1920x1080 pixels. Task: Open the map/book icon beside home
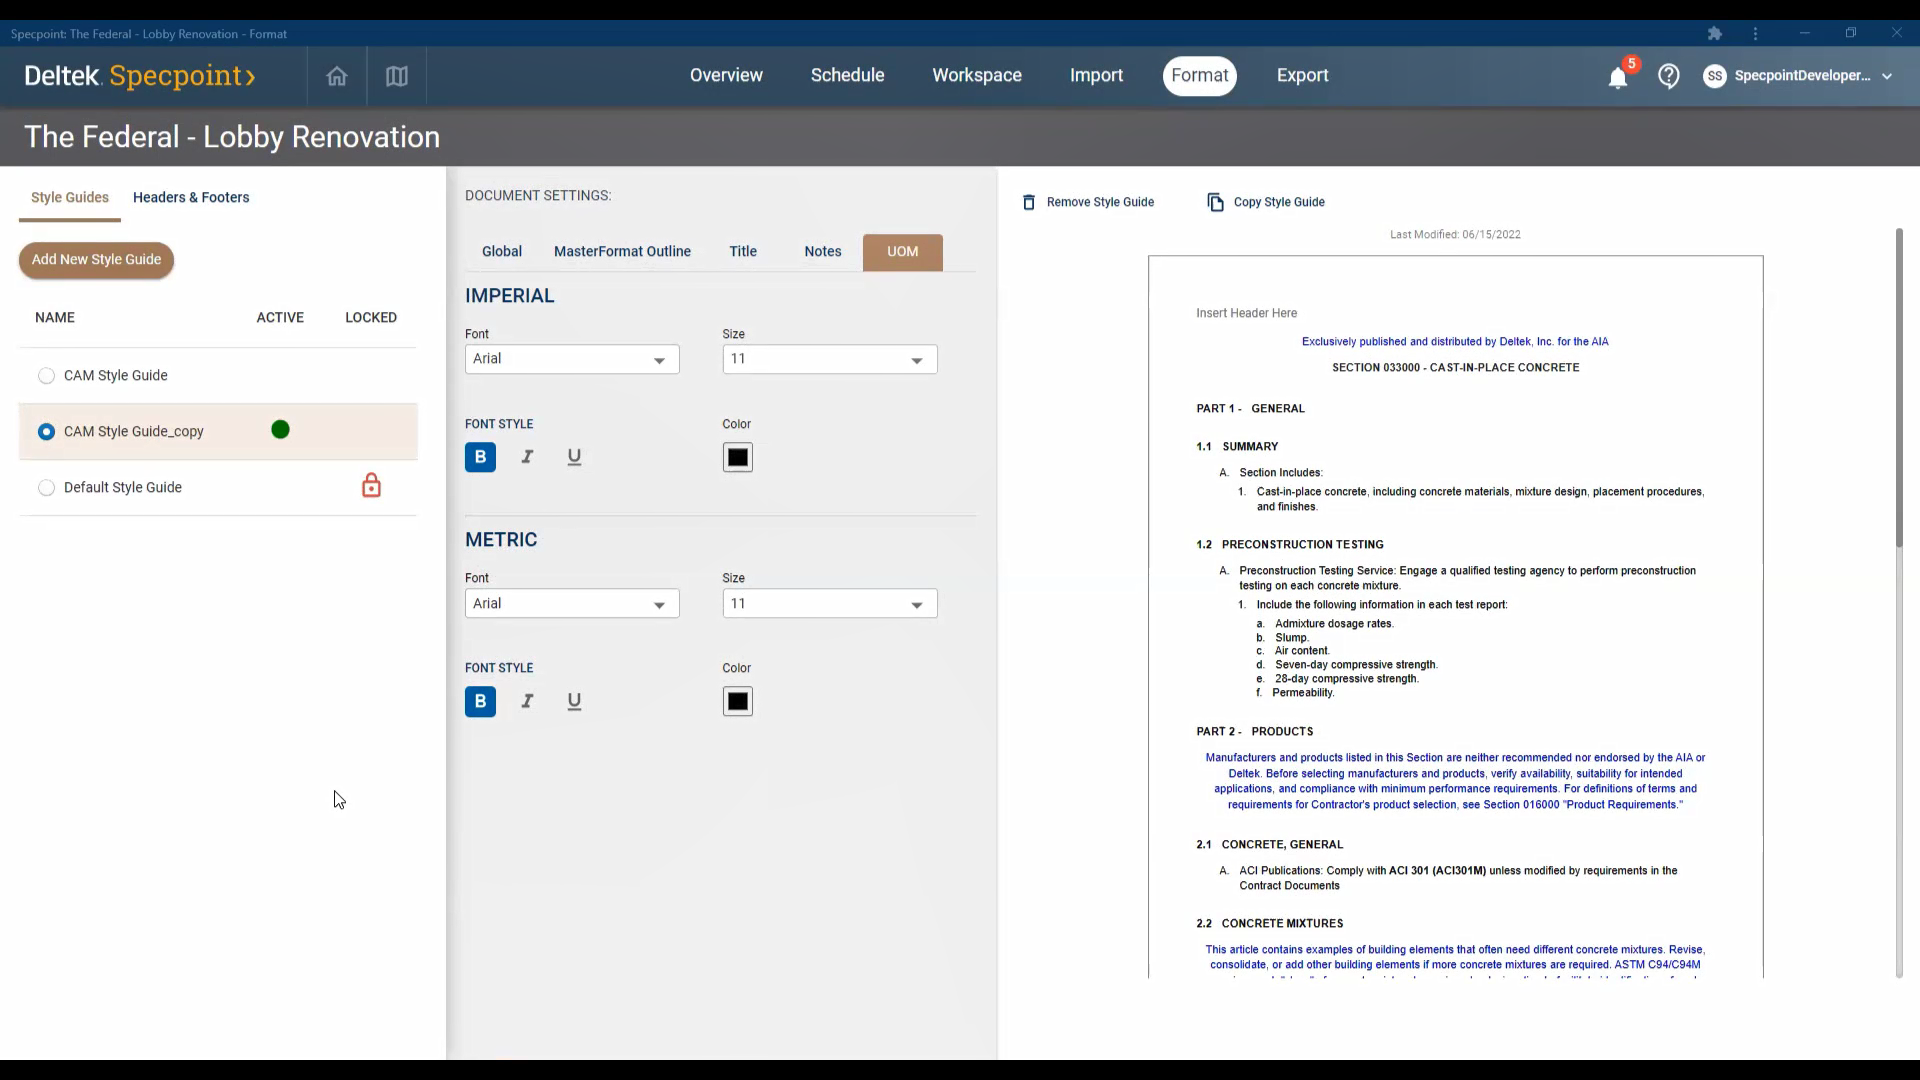pyautogui.click(x=397, y=76)
